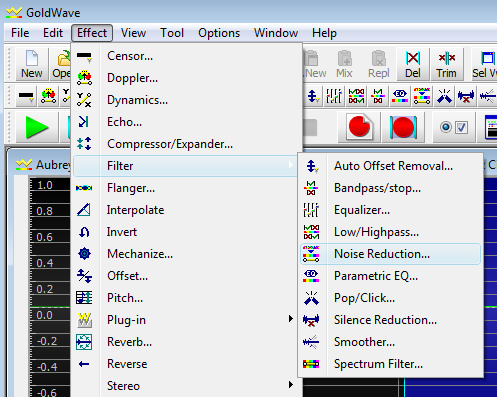
Task: Choose Doppler... from the Effect menu
Action: click(x=187, y=78)
